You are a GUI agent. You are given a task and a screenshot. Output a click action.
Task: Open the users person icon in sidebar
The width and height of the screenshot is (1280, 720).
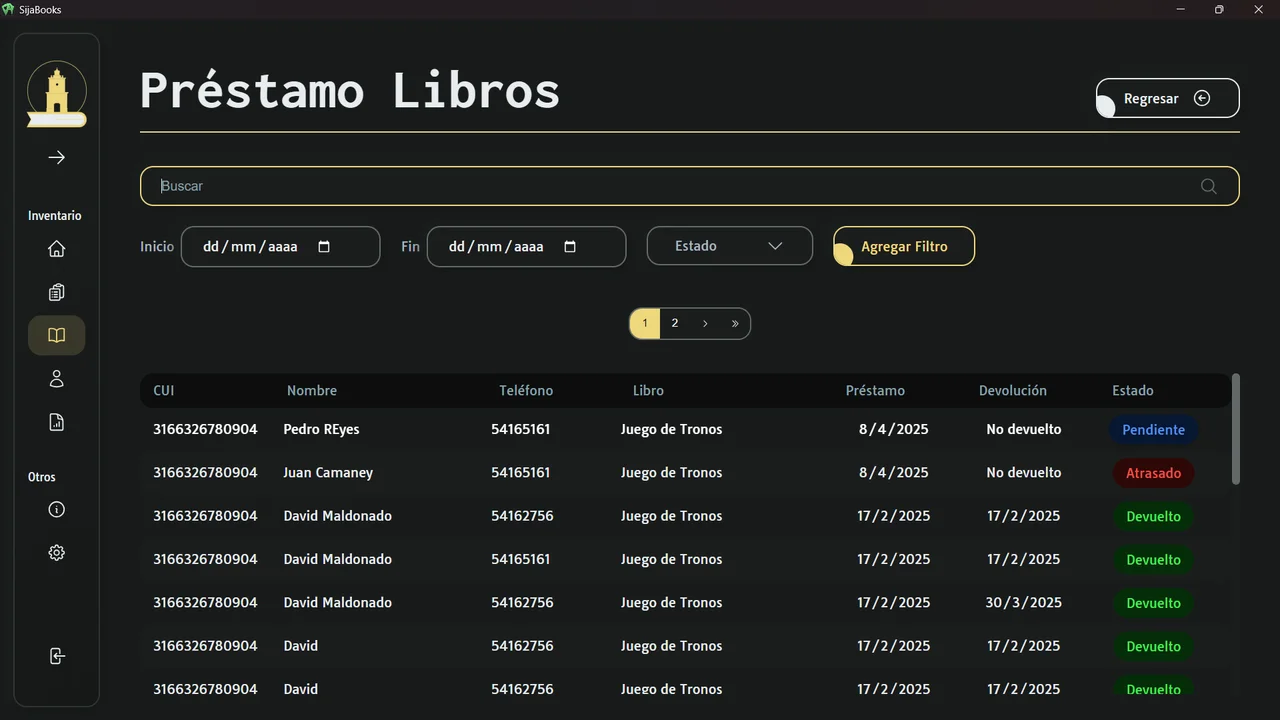(57, 379)
